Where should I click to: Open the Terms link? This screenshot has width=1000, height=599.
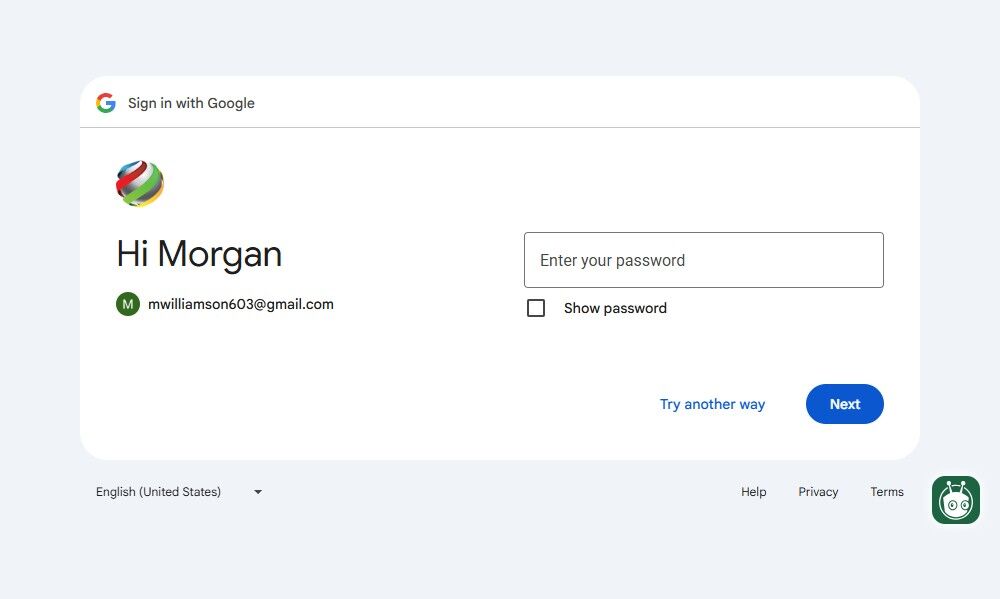click(887, 492)
